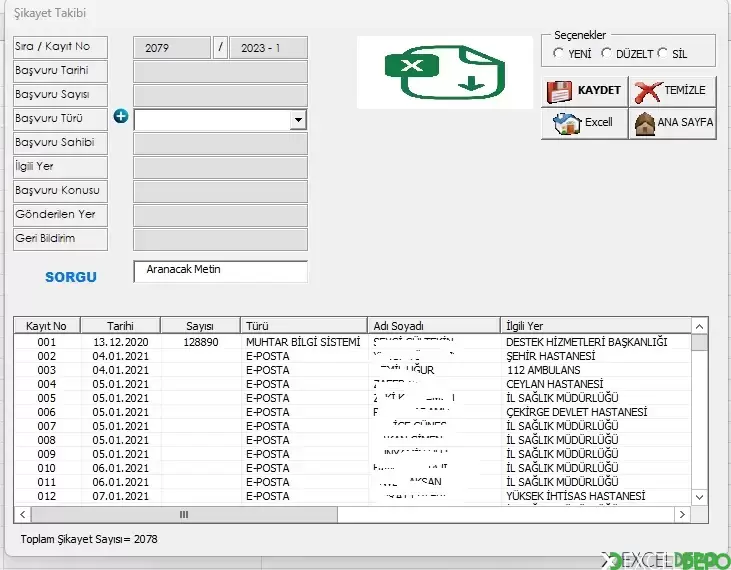The width and height of the screenshot is (731, 570).
Task: Export data with the Excell button
Action: pyautogui.click(x=585, y=123)
